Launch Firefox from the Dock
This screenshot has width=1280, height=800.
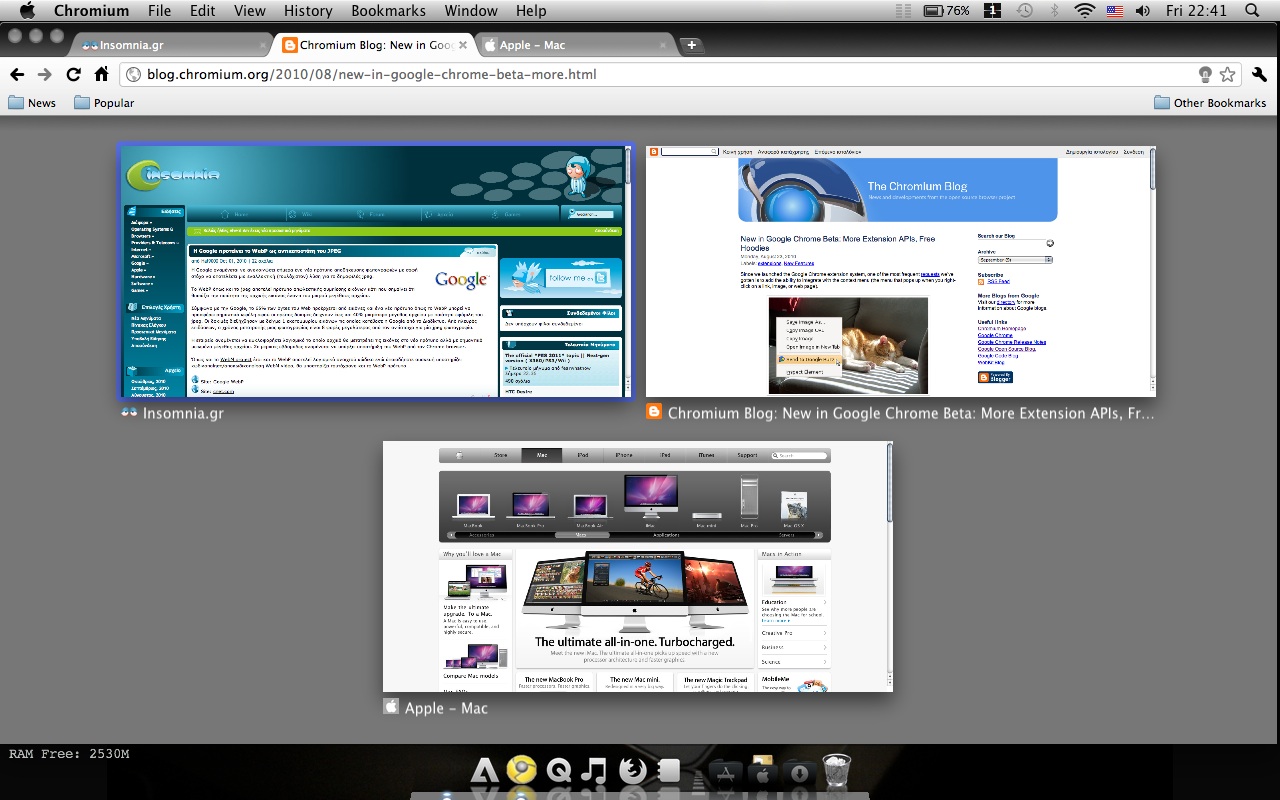coord(632,769)
